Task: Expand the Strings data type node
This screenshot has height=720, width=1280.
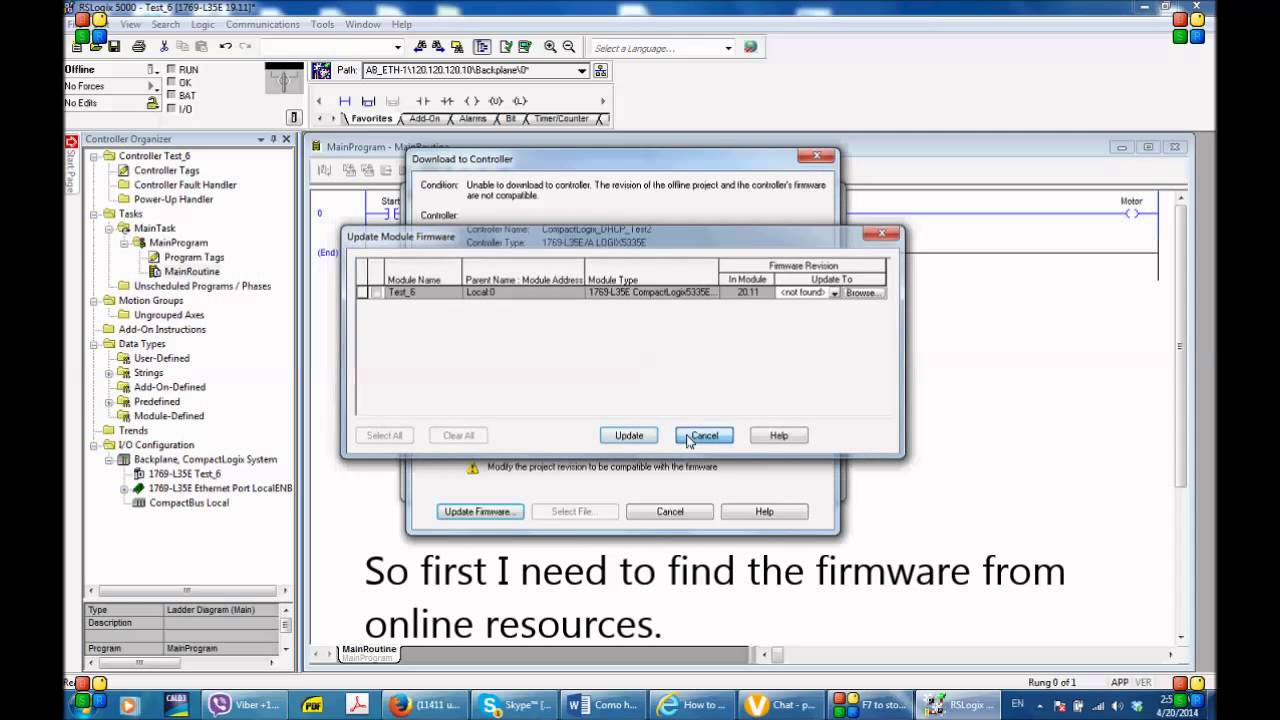Action: (109, 373)
